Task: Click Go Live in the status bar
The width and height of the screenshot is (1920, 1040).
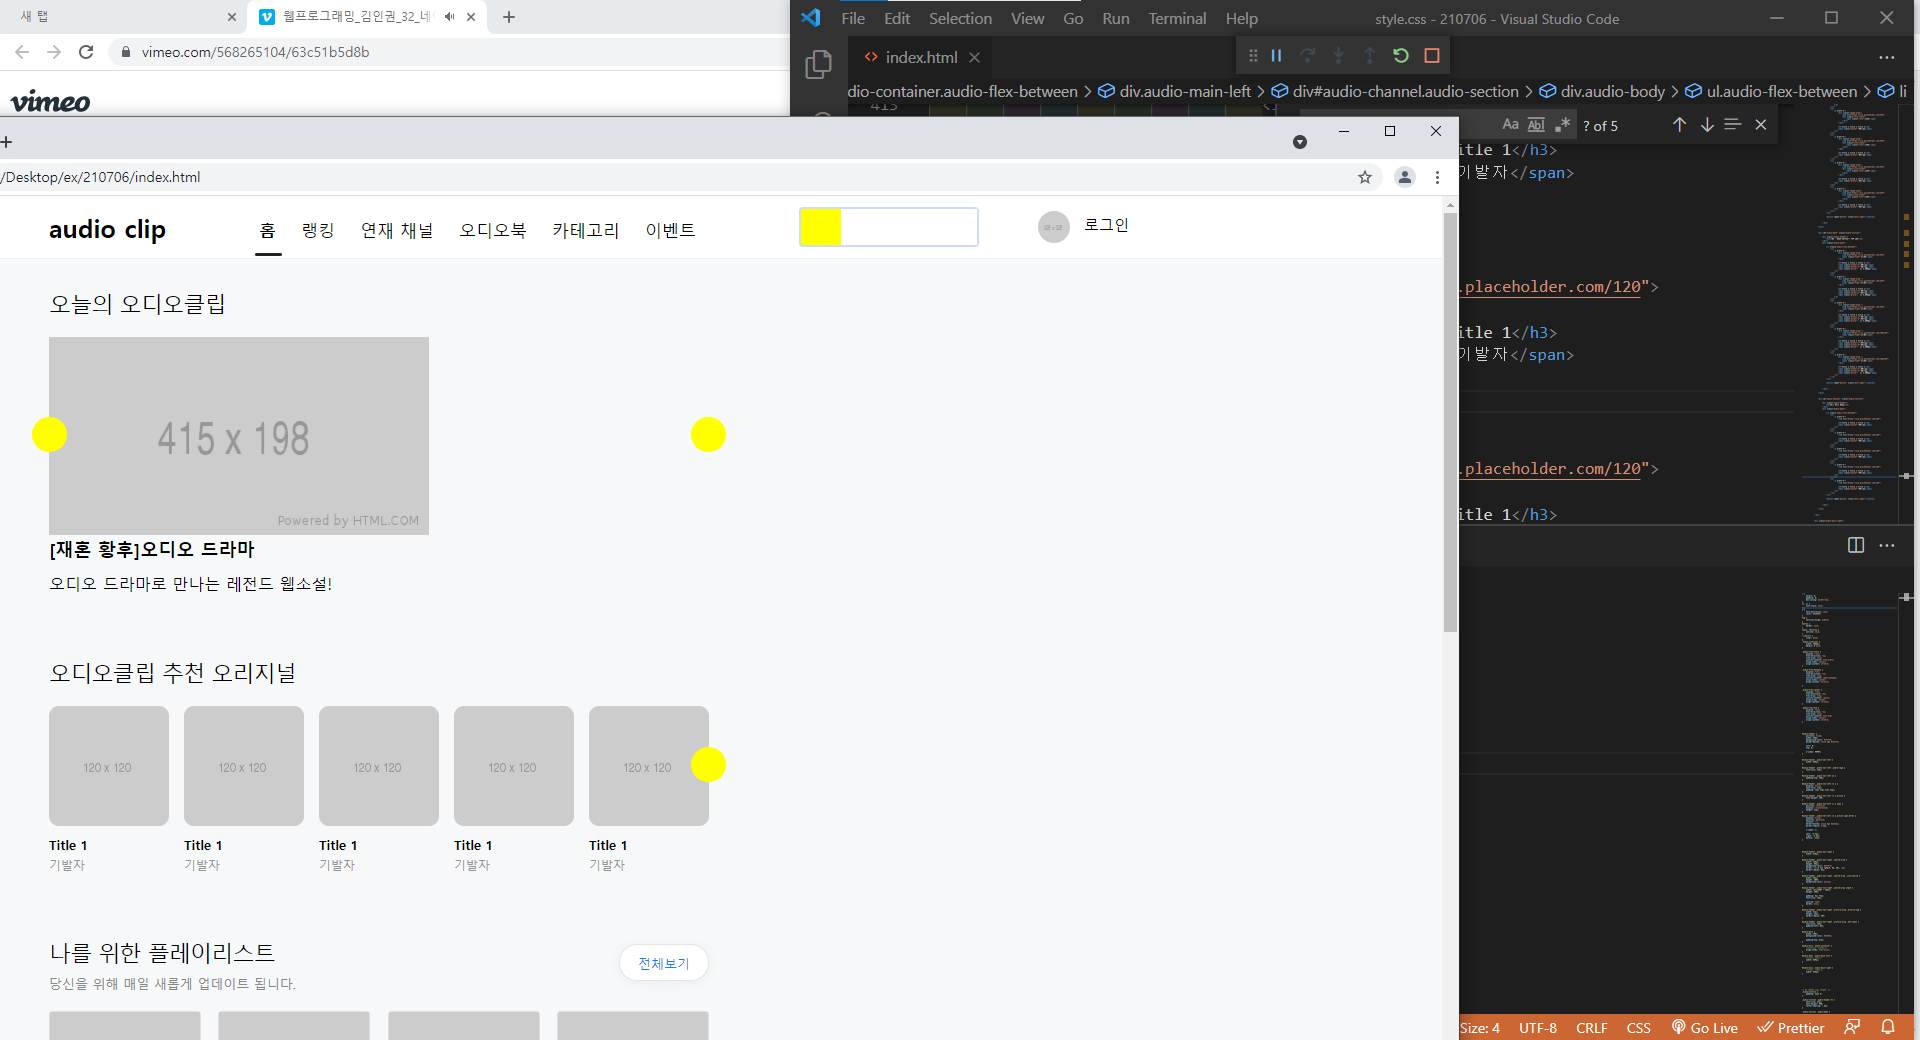Action: [1705, 1027]
